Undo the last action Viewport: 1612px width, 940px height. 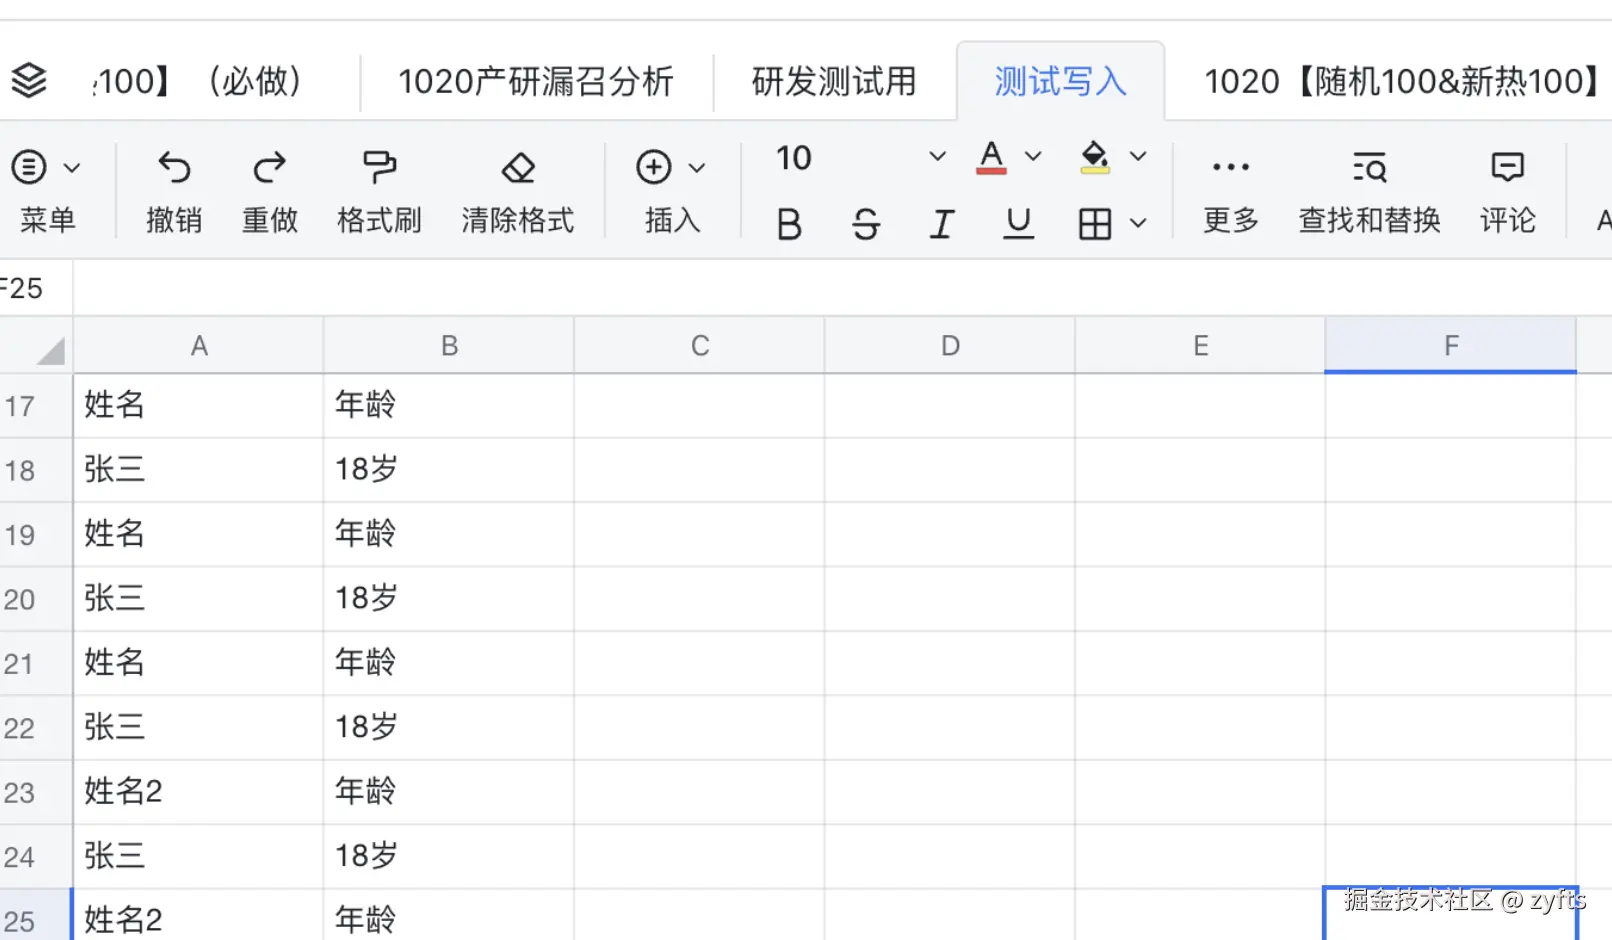coord(173,190)
